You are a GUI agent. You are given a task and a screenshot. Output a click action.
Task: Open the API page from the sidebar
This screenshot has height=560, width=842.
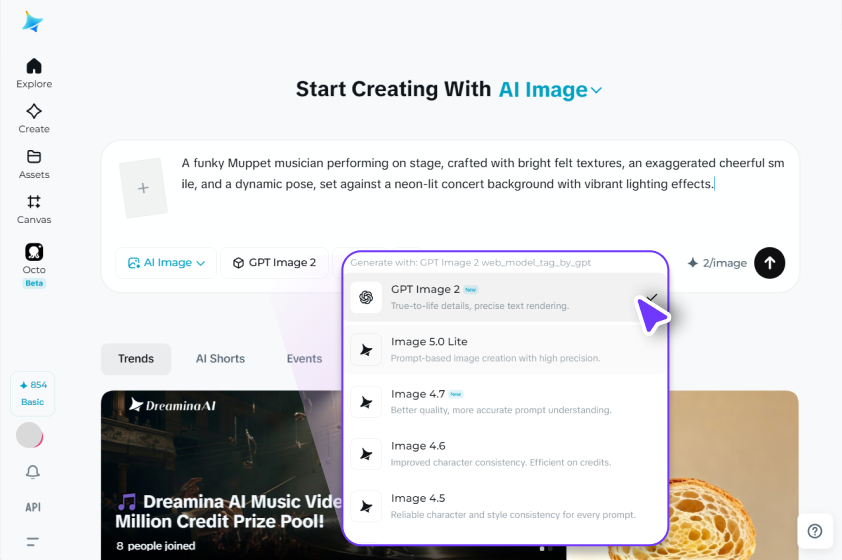[x=33, y=507]
